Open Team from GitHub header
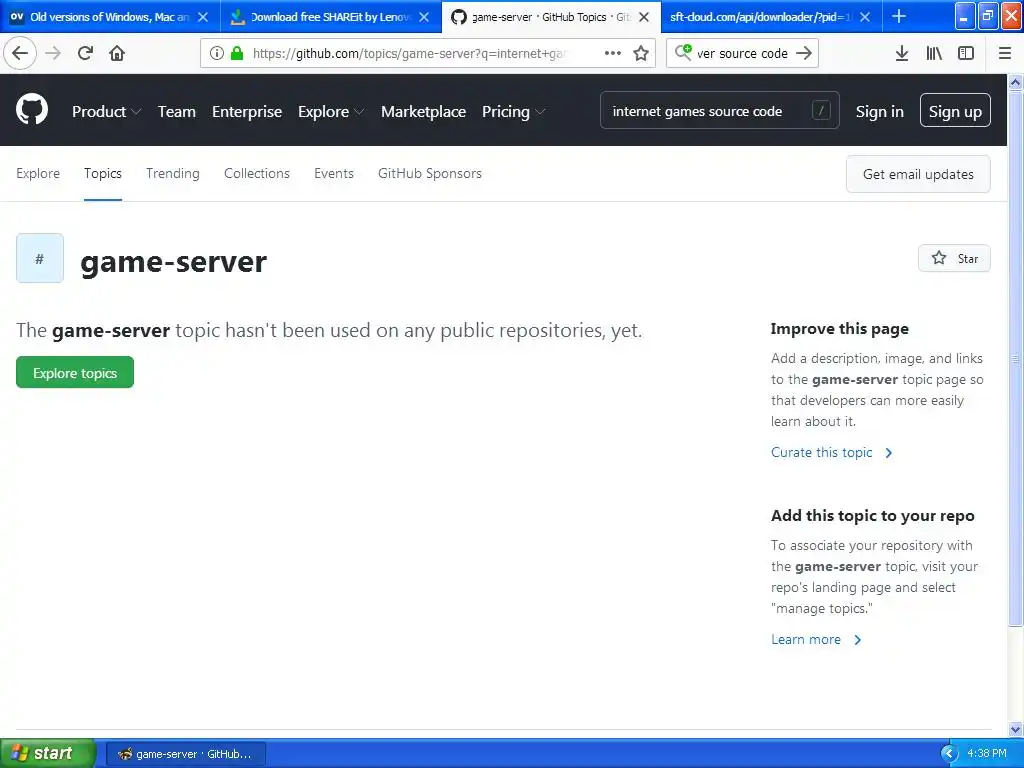Viewport: 1024px width, 768px height. click(x=177, y=112)
